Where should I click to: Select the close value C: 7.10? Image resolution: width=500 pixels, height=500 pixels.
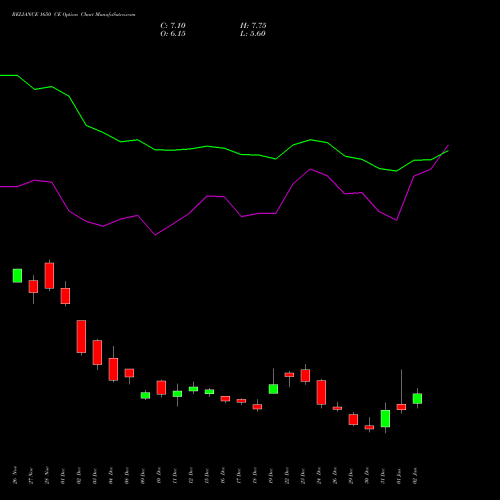[173, 26]
